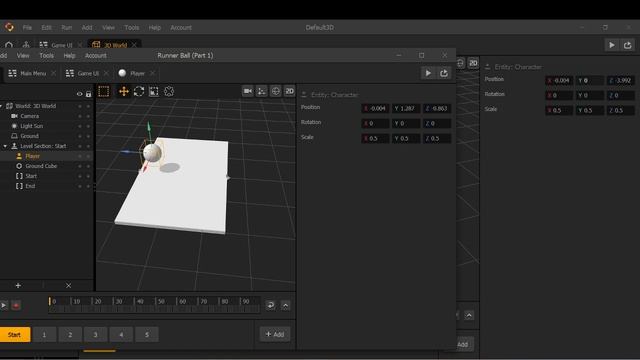
Task: Collapse the World: 3D World node
Action: pos(1,106)
